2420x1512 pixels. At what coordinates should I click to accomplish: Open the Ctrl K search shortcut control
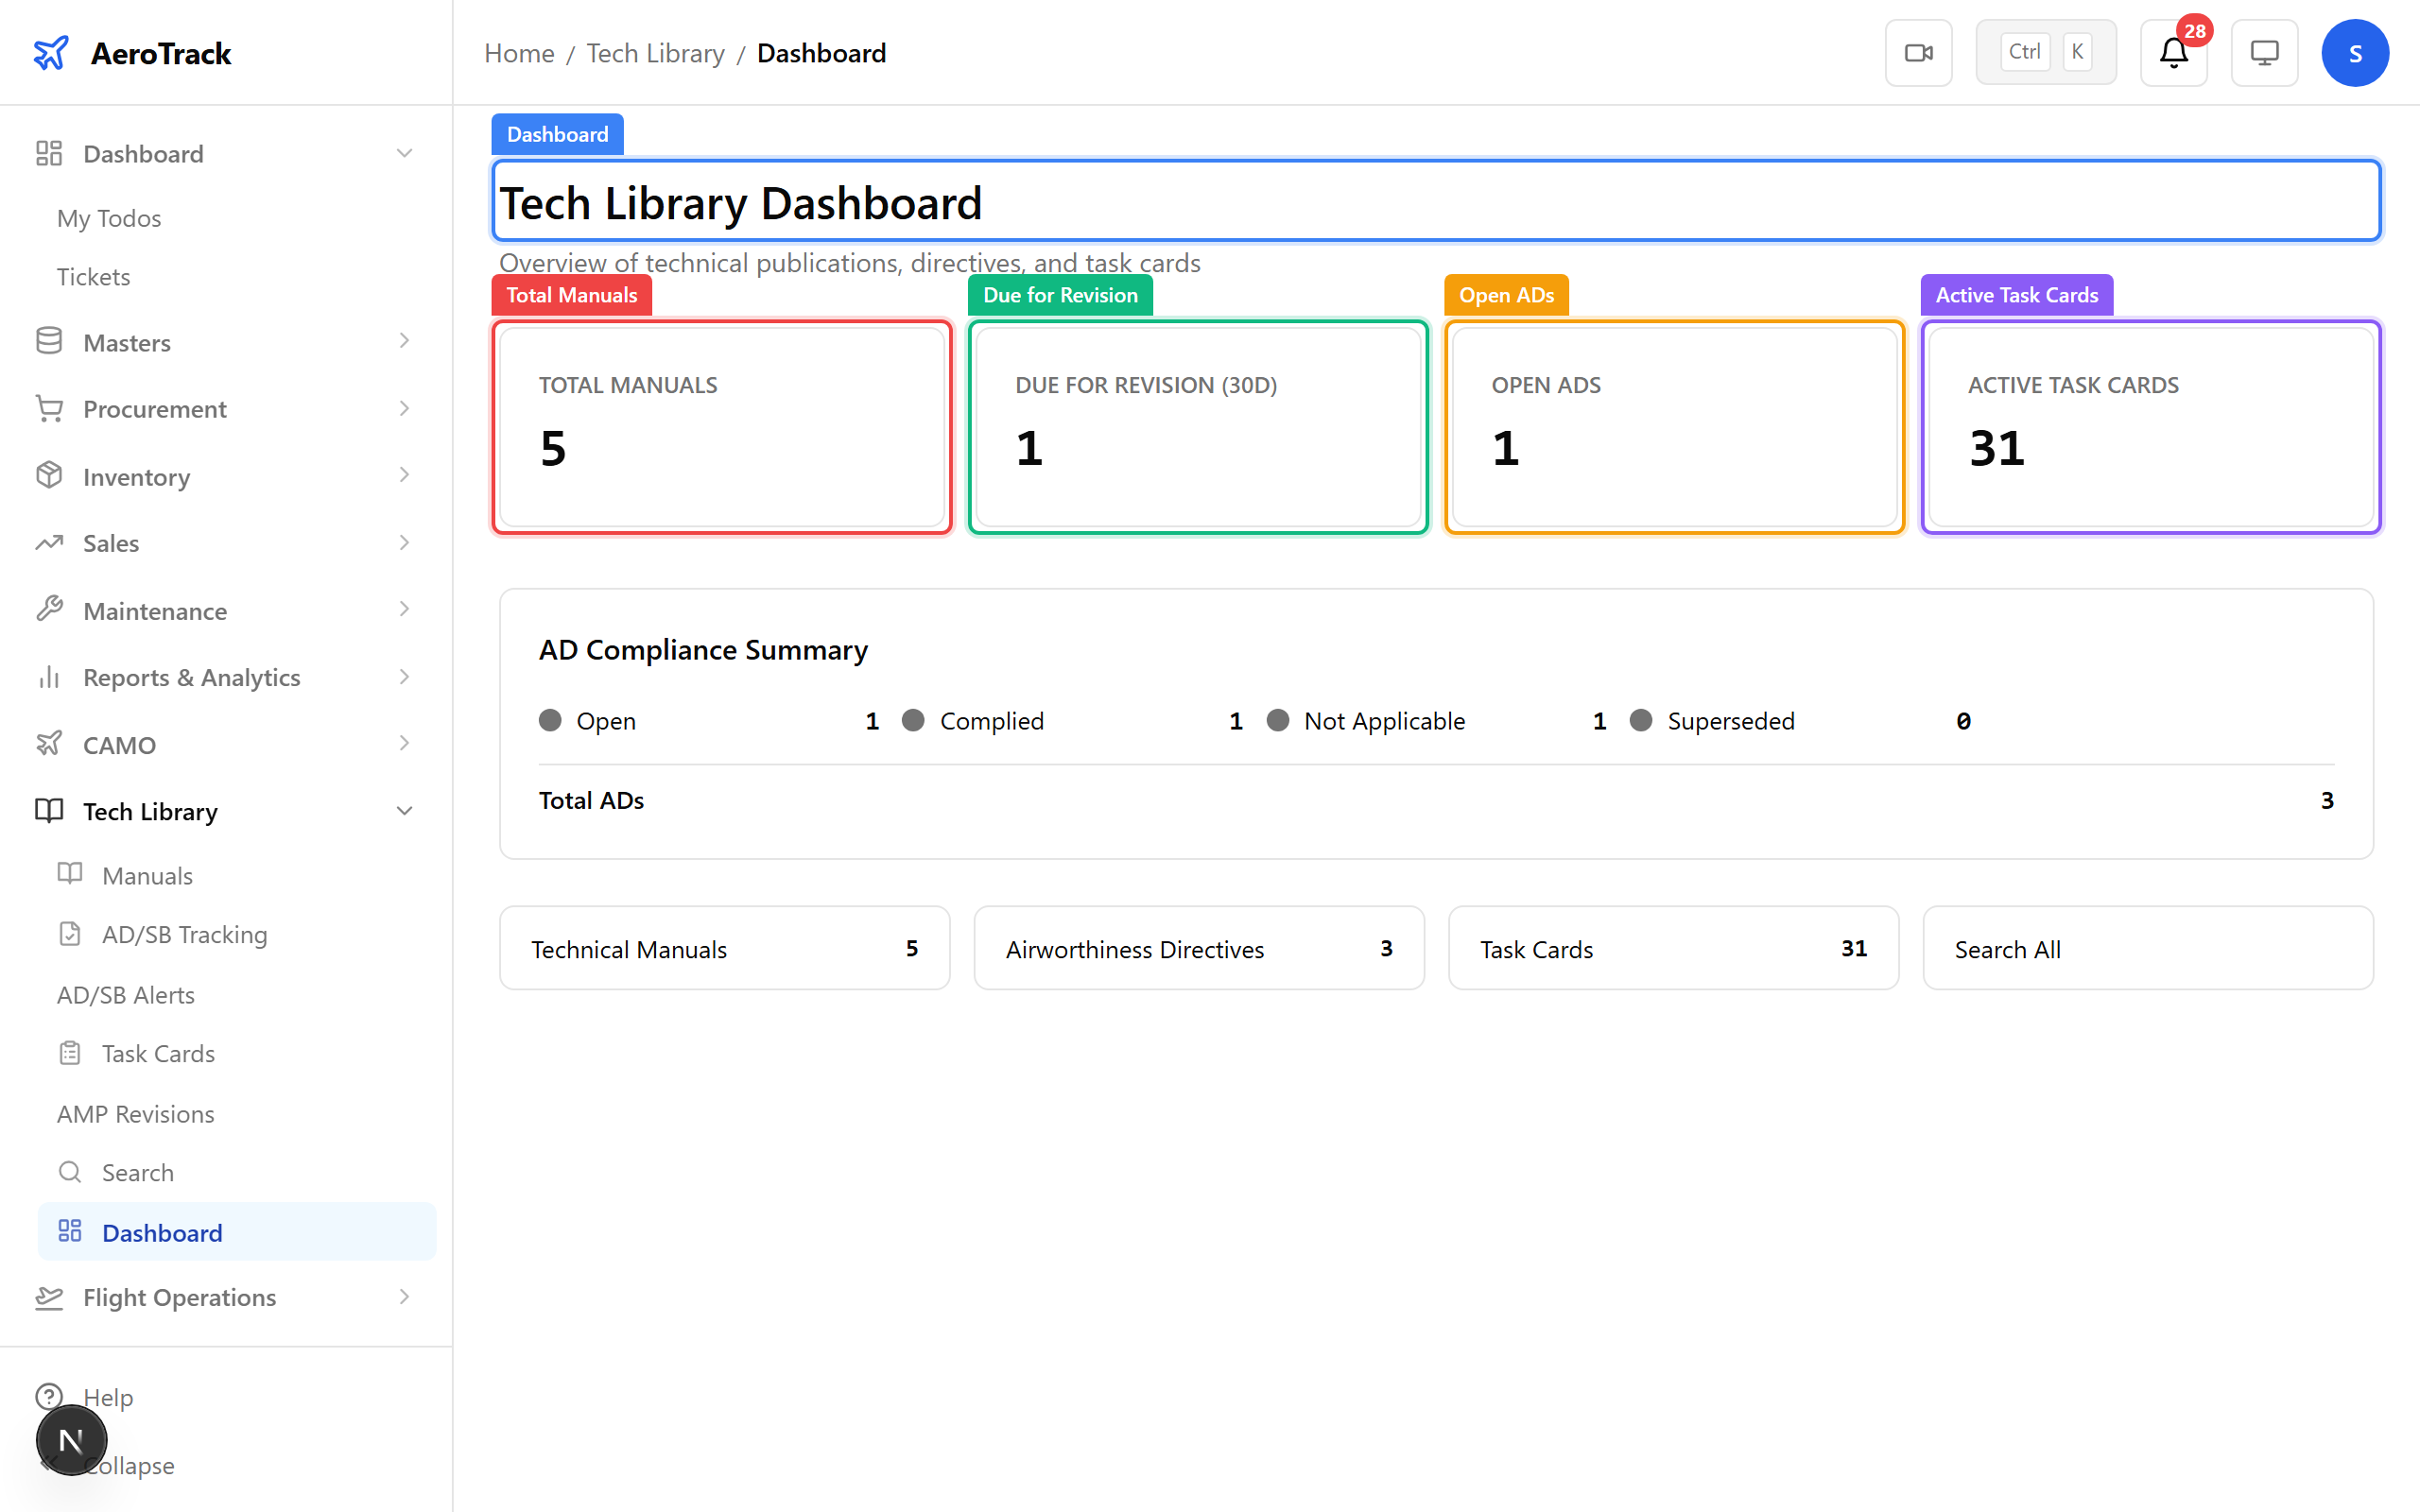pyautogui.click(x=2045, y=51)
